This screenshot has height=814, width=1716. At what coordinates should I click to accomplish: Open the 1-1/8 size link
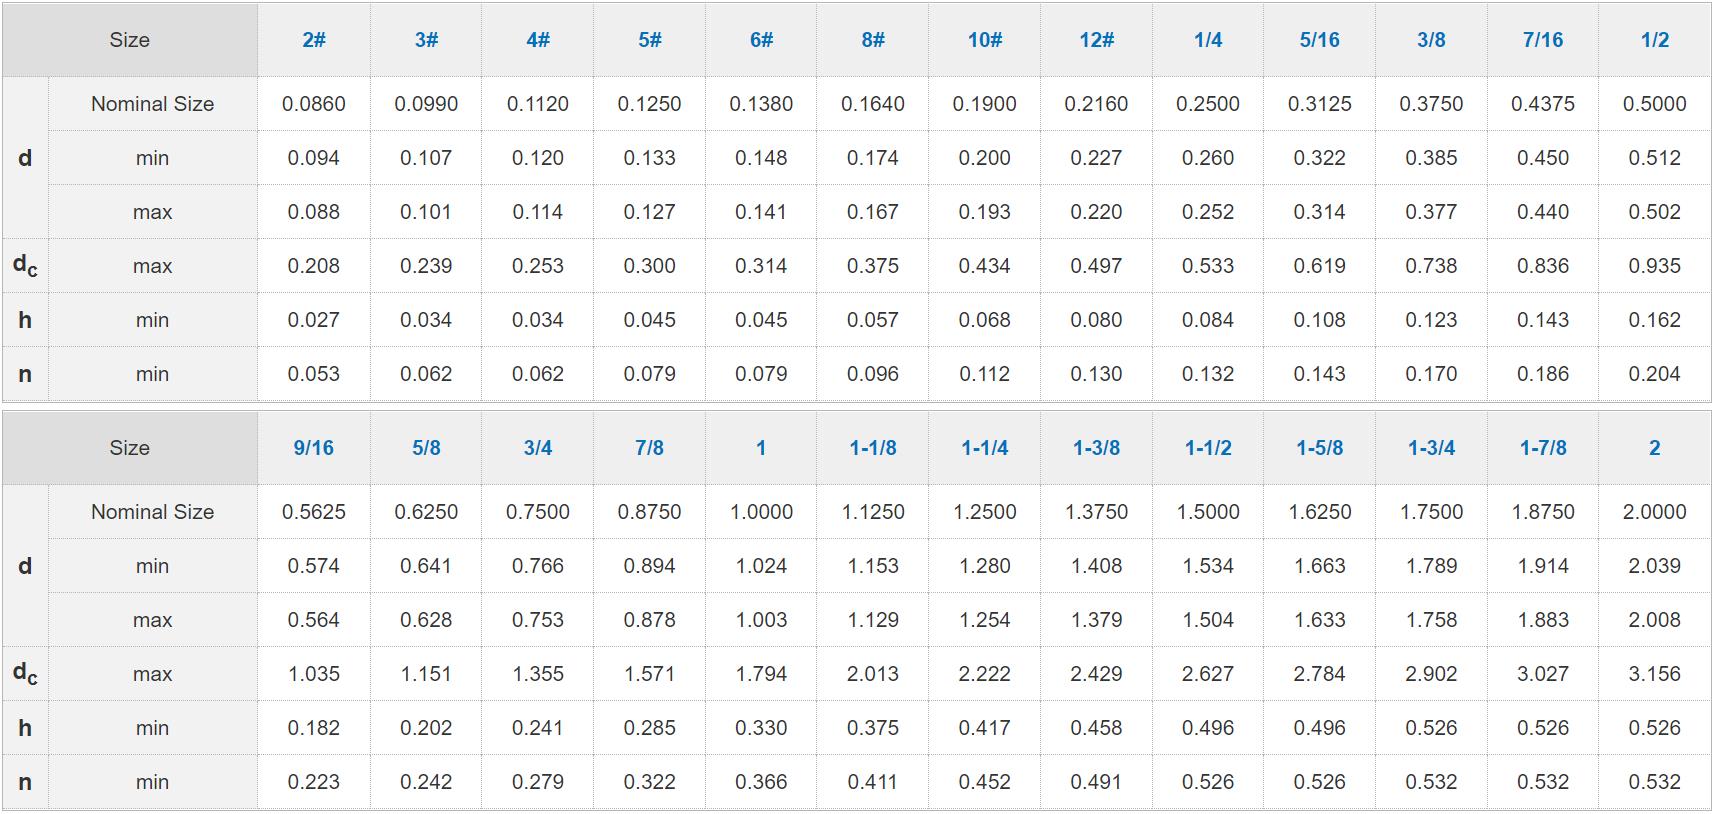point(873,448)
